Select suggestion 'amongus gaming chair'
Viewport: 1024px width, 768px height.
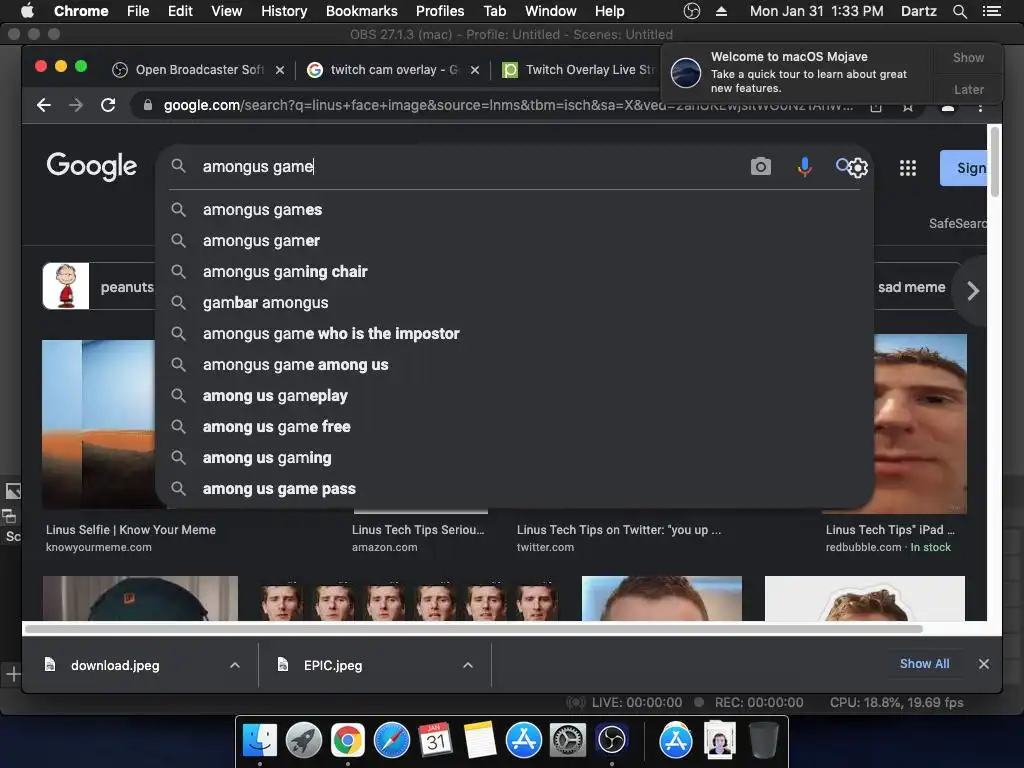(x=515, y=272)
